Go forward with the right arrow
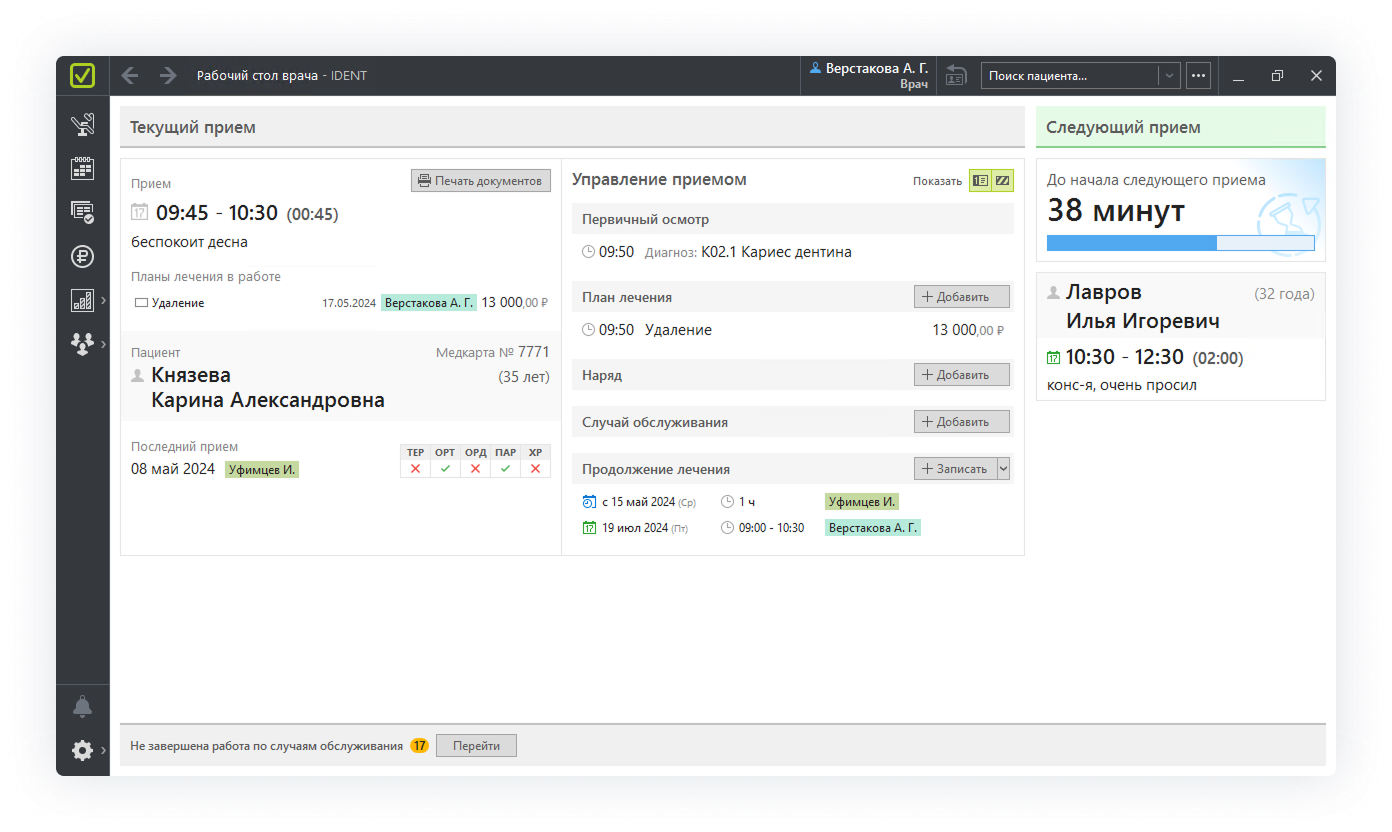Screen dimensions: 1392x832 [168, 76]
